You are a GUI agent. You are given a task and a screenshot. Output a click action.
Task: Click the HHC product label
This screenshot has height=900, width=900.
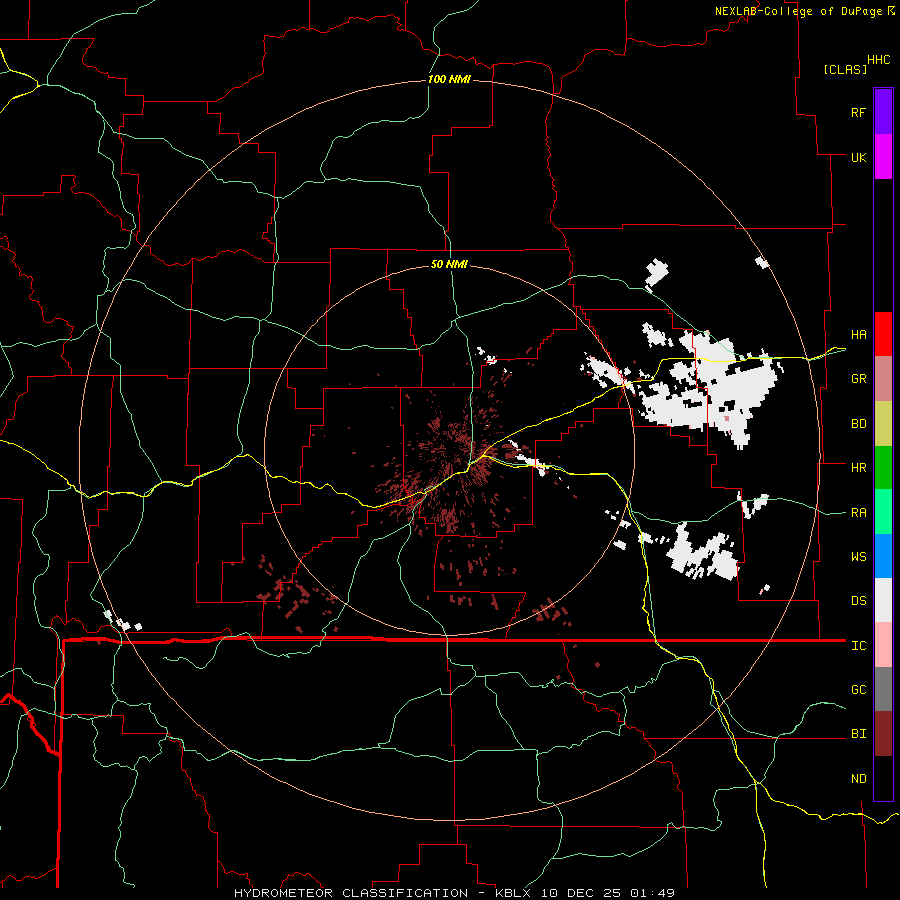click(x=878, y=60)
